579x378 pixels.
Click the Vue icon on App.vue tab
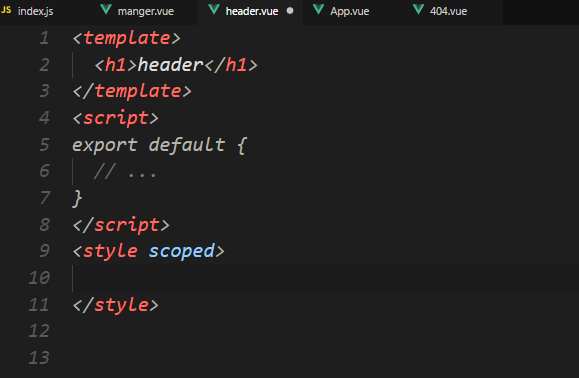pos(318,10)
